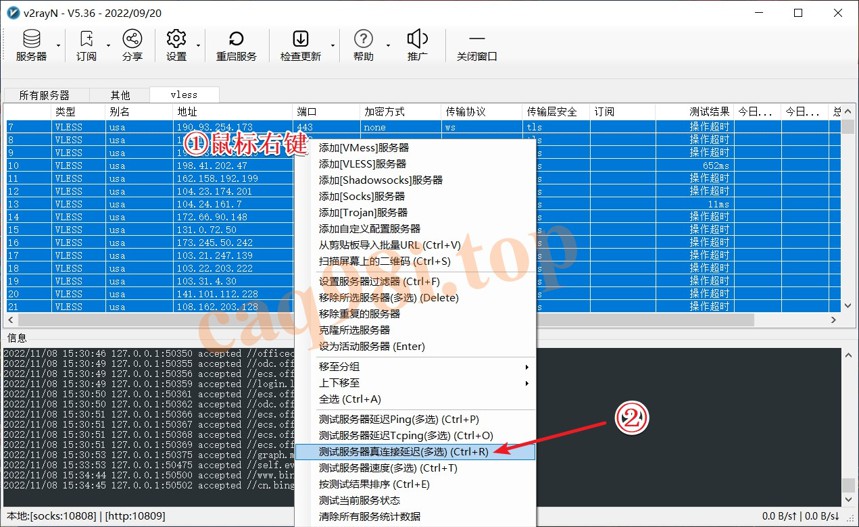
Task: Expand the dropdown arrow next to 服务器
Action: coord(59,45)
